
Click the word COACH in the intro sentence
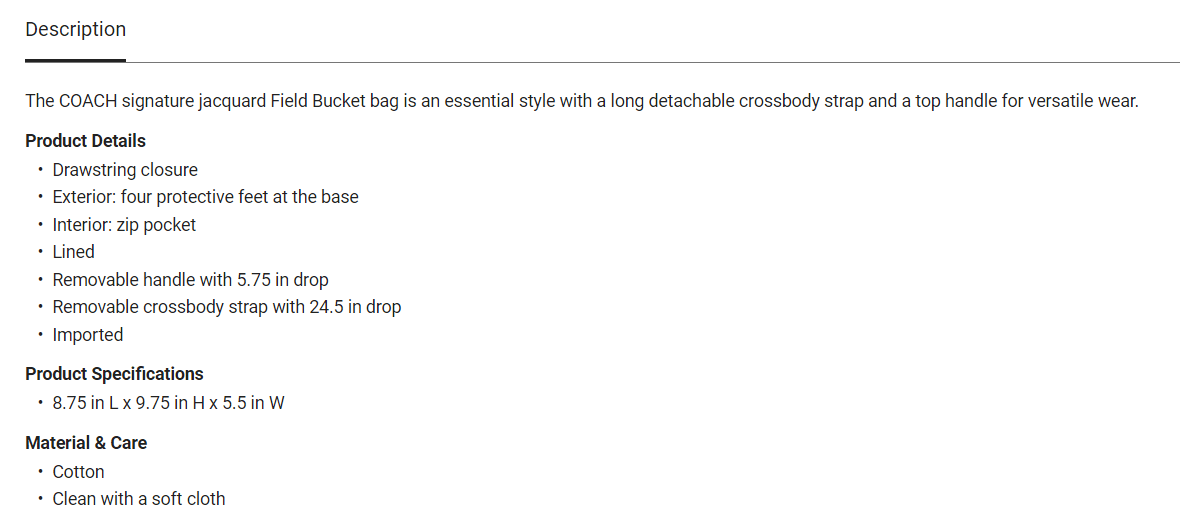tap(86, 101)
